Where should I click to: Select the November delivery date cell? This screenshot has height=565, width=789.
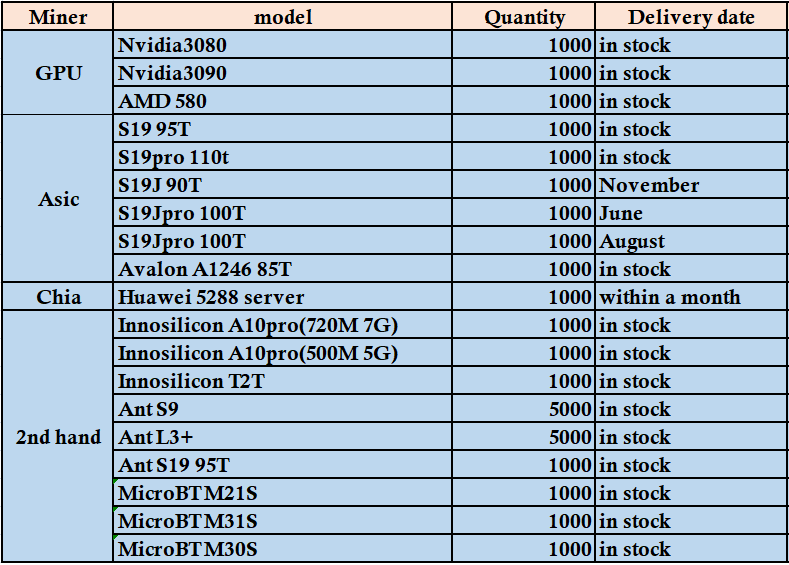tap(691, 185)
